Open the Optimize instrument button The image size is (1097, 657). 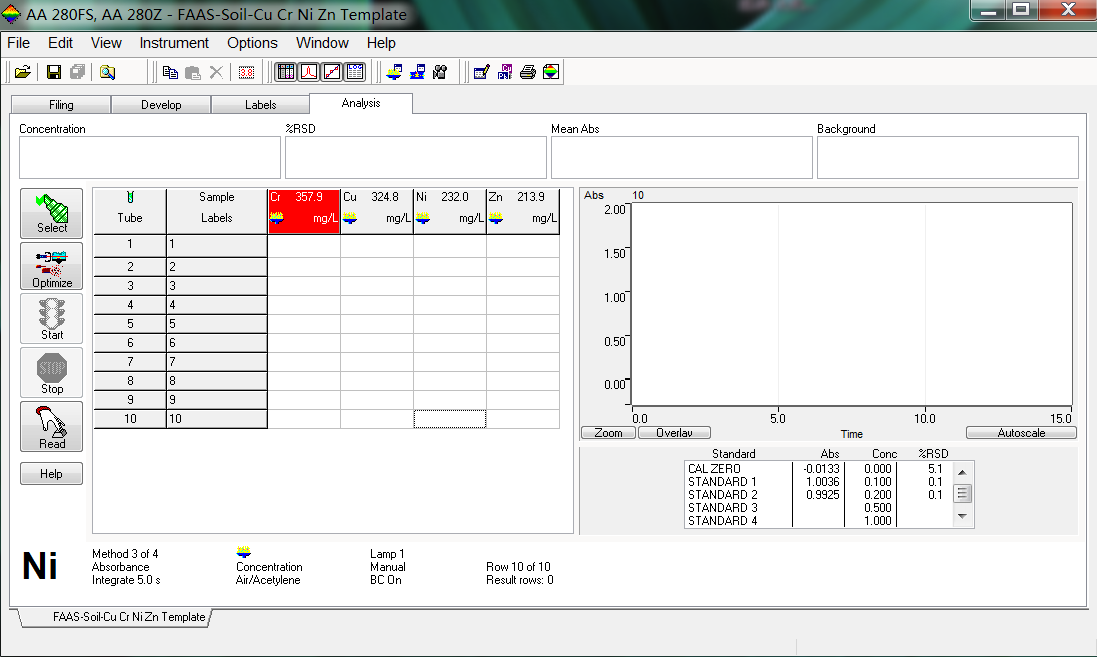pos(52,267)
